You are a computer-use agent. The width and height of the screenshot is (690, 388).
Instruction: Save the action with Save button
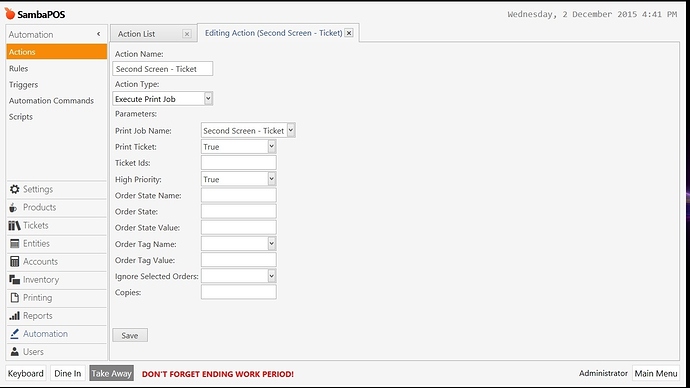(130, 335)
